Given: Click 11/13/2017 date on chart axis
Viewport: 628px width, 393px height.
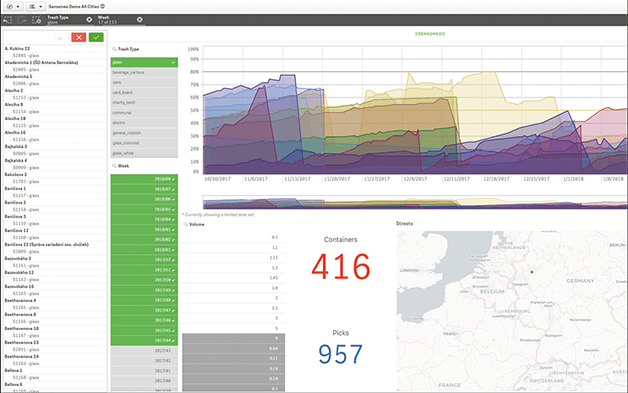Looking at the screenshot, I should tap(297, 179).
